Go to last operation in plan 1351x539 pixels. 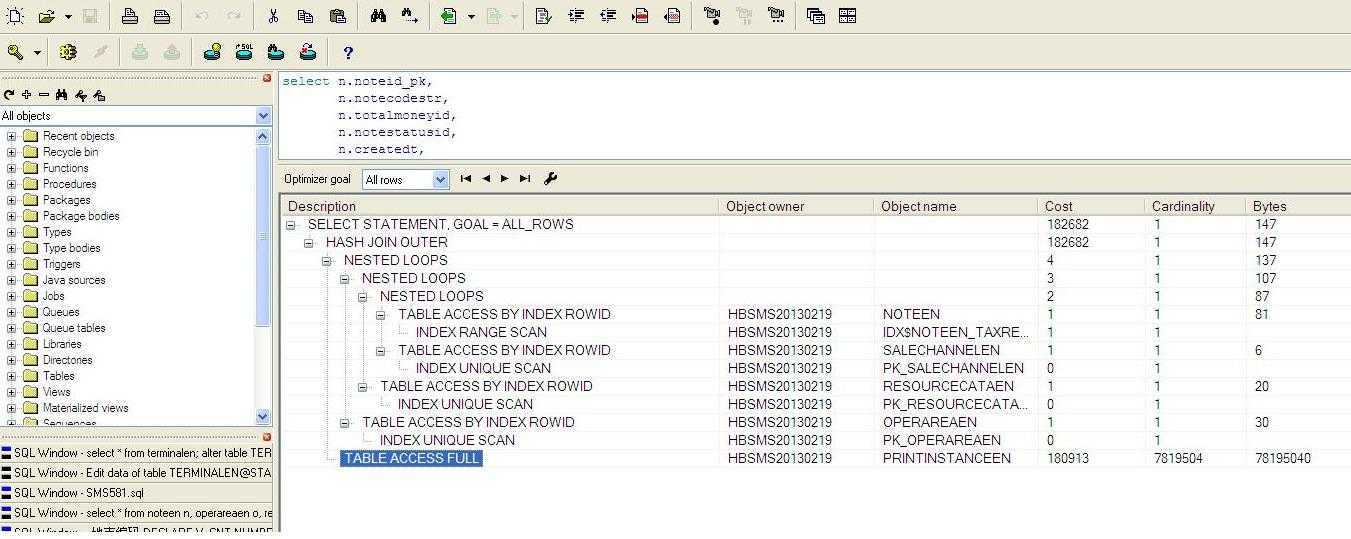(x=525, y=179)
